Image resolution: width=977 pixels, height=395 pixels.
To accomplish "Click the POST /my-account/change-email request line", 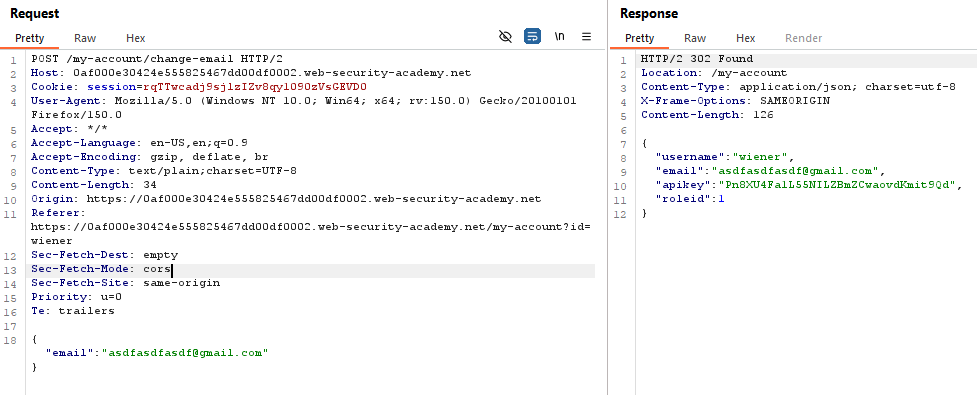I will point(157,59).
